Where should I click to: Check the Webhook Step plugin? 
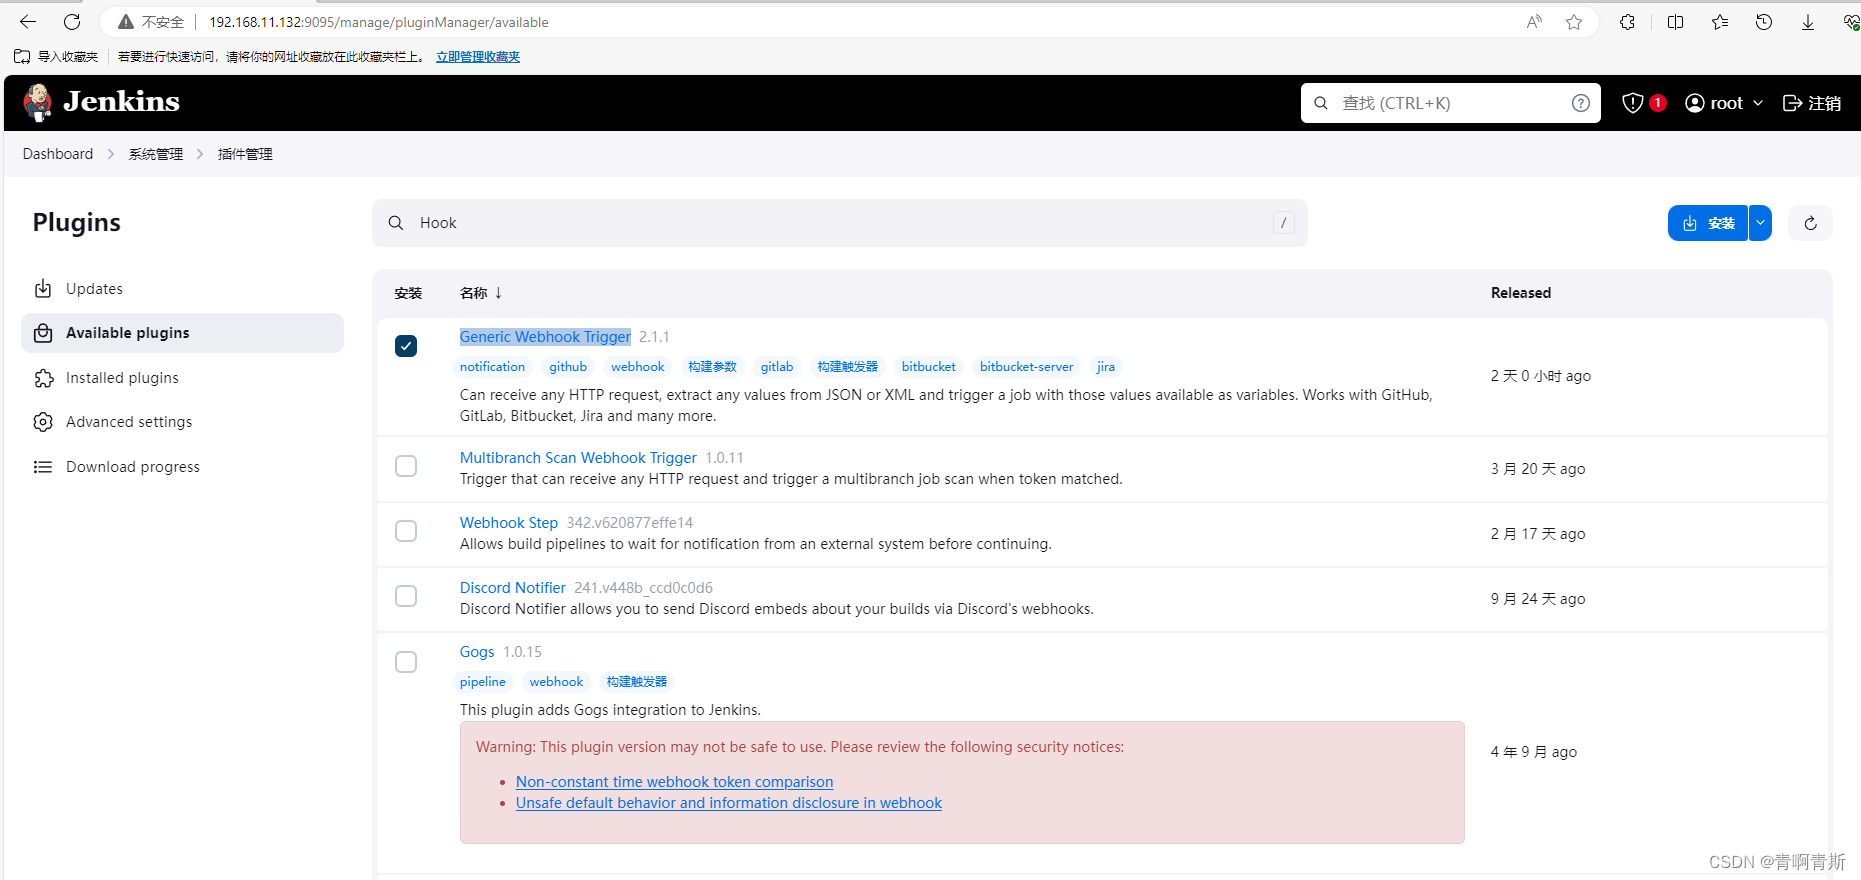[406, 531]
